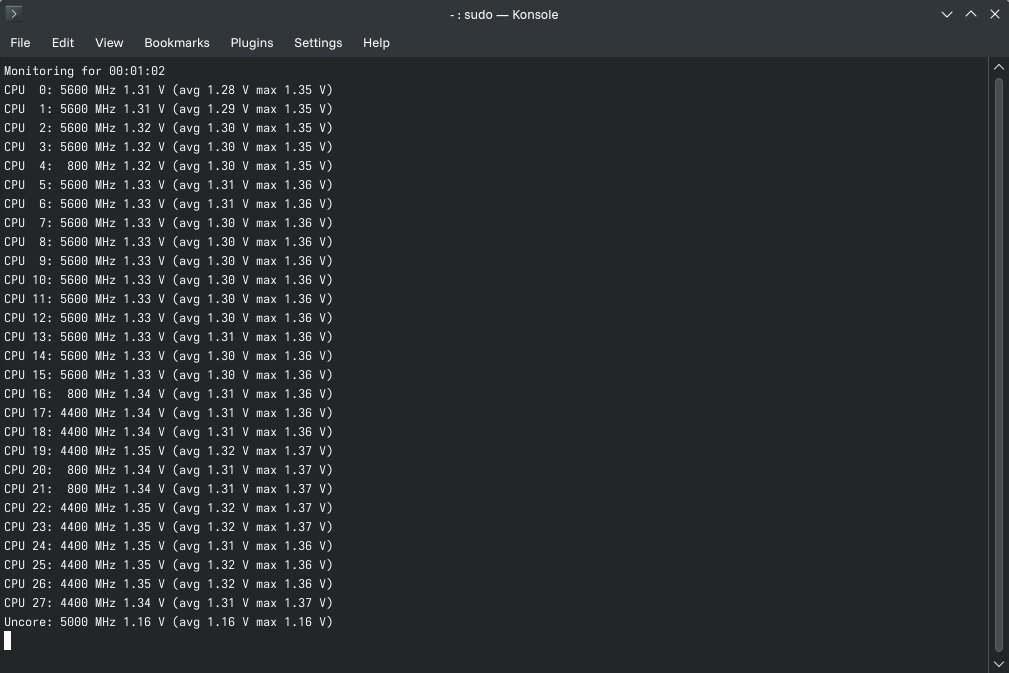Click the CPU 8 row
Screen dimensions: 1009x673
click(x=168, y=241)
